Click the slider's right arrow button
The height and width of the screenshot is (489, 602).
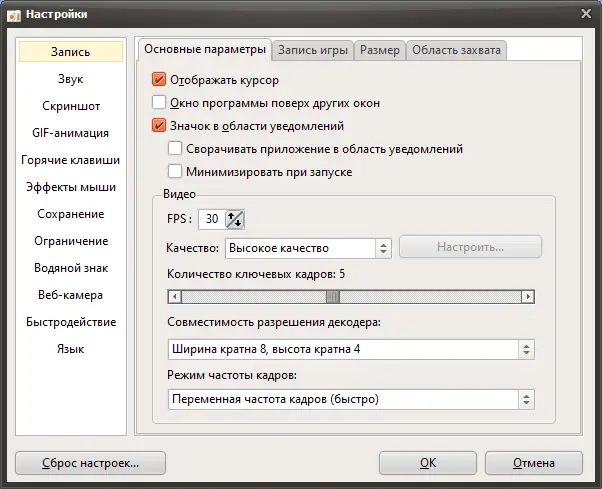[528, 296]
